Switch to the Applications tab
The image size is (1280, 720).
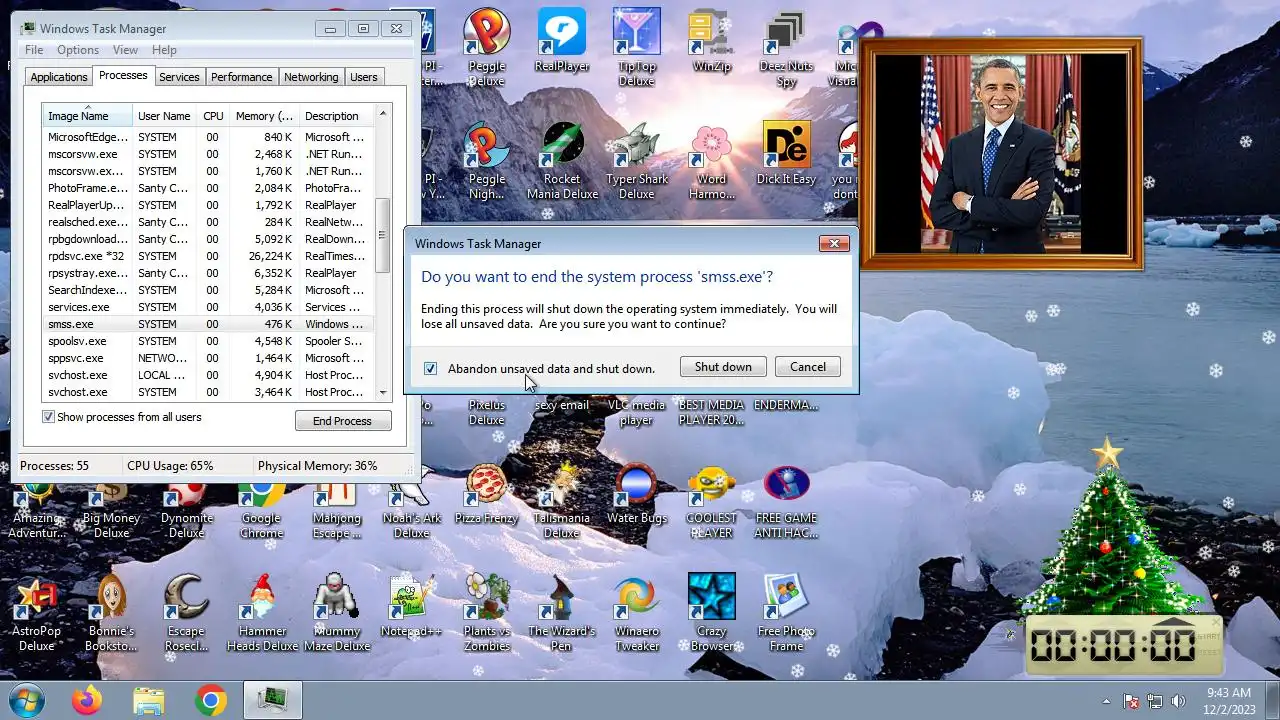pyautogui.click(x=59, y=77)
